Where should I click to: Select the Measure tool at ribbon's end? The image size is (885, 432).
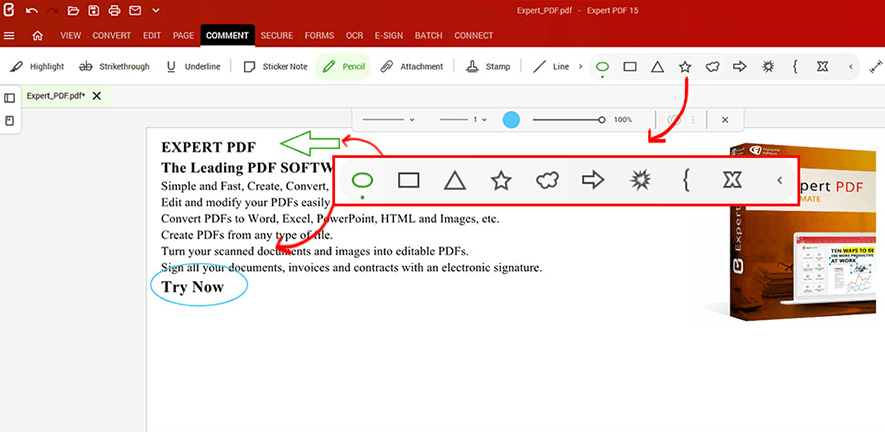(x=876, y=67)
